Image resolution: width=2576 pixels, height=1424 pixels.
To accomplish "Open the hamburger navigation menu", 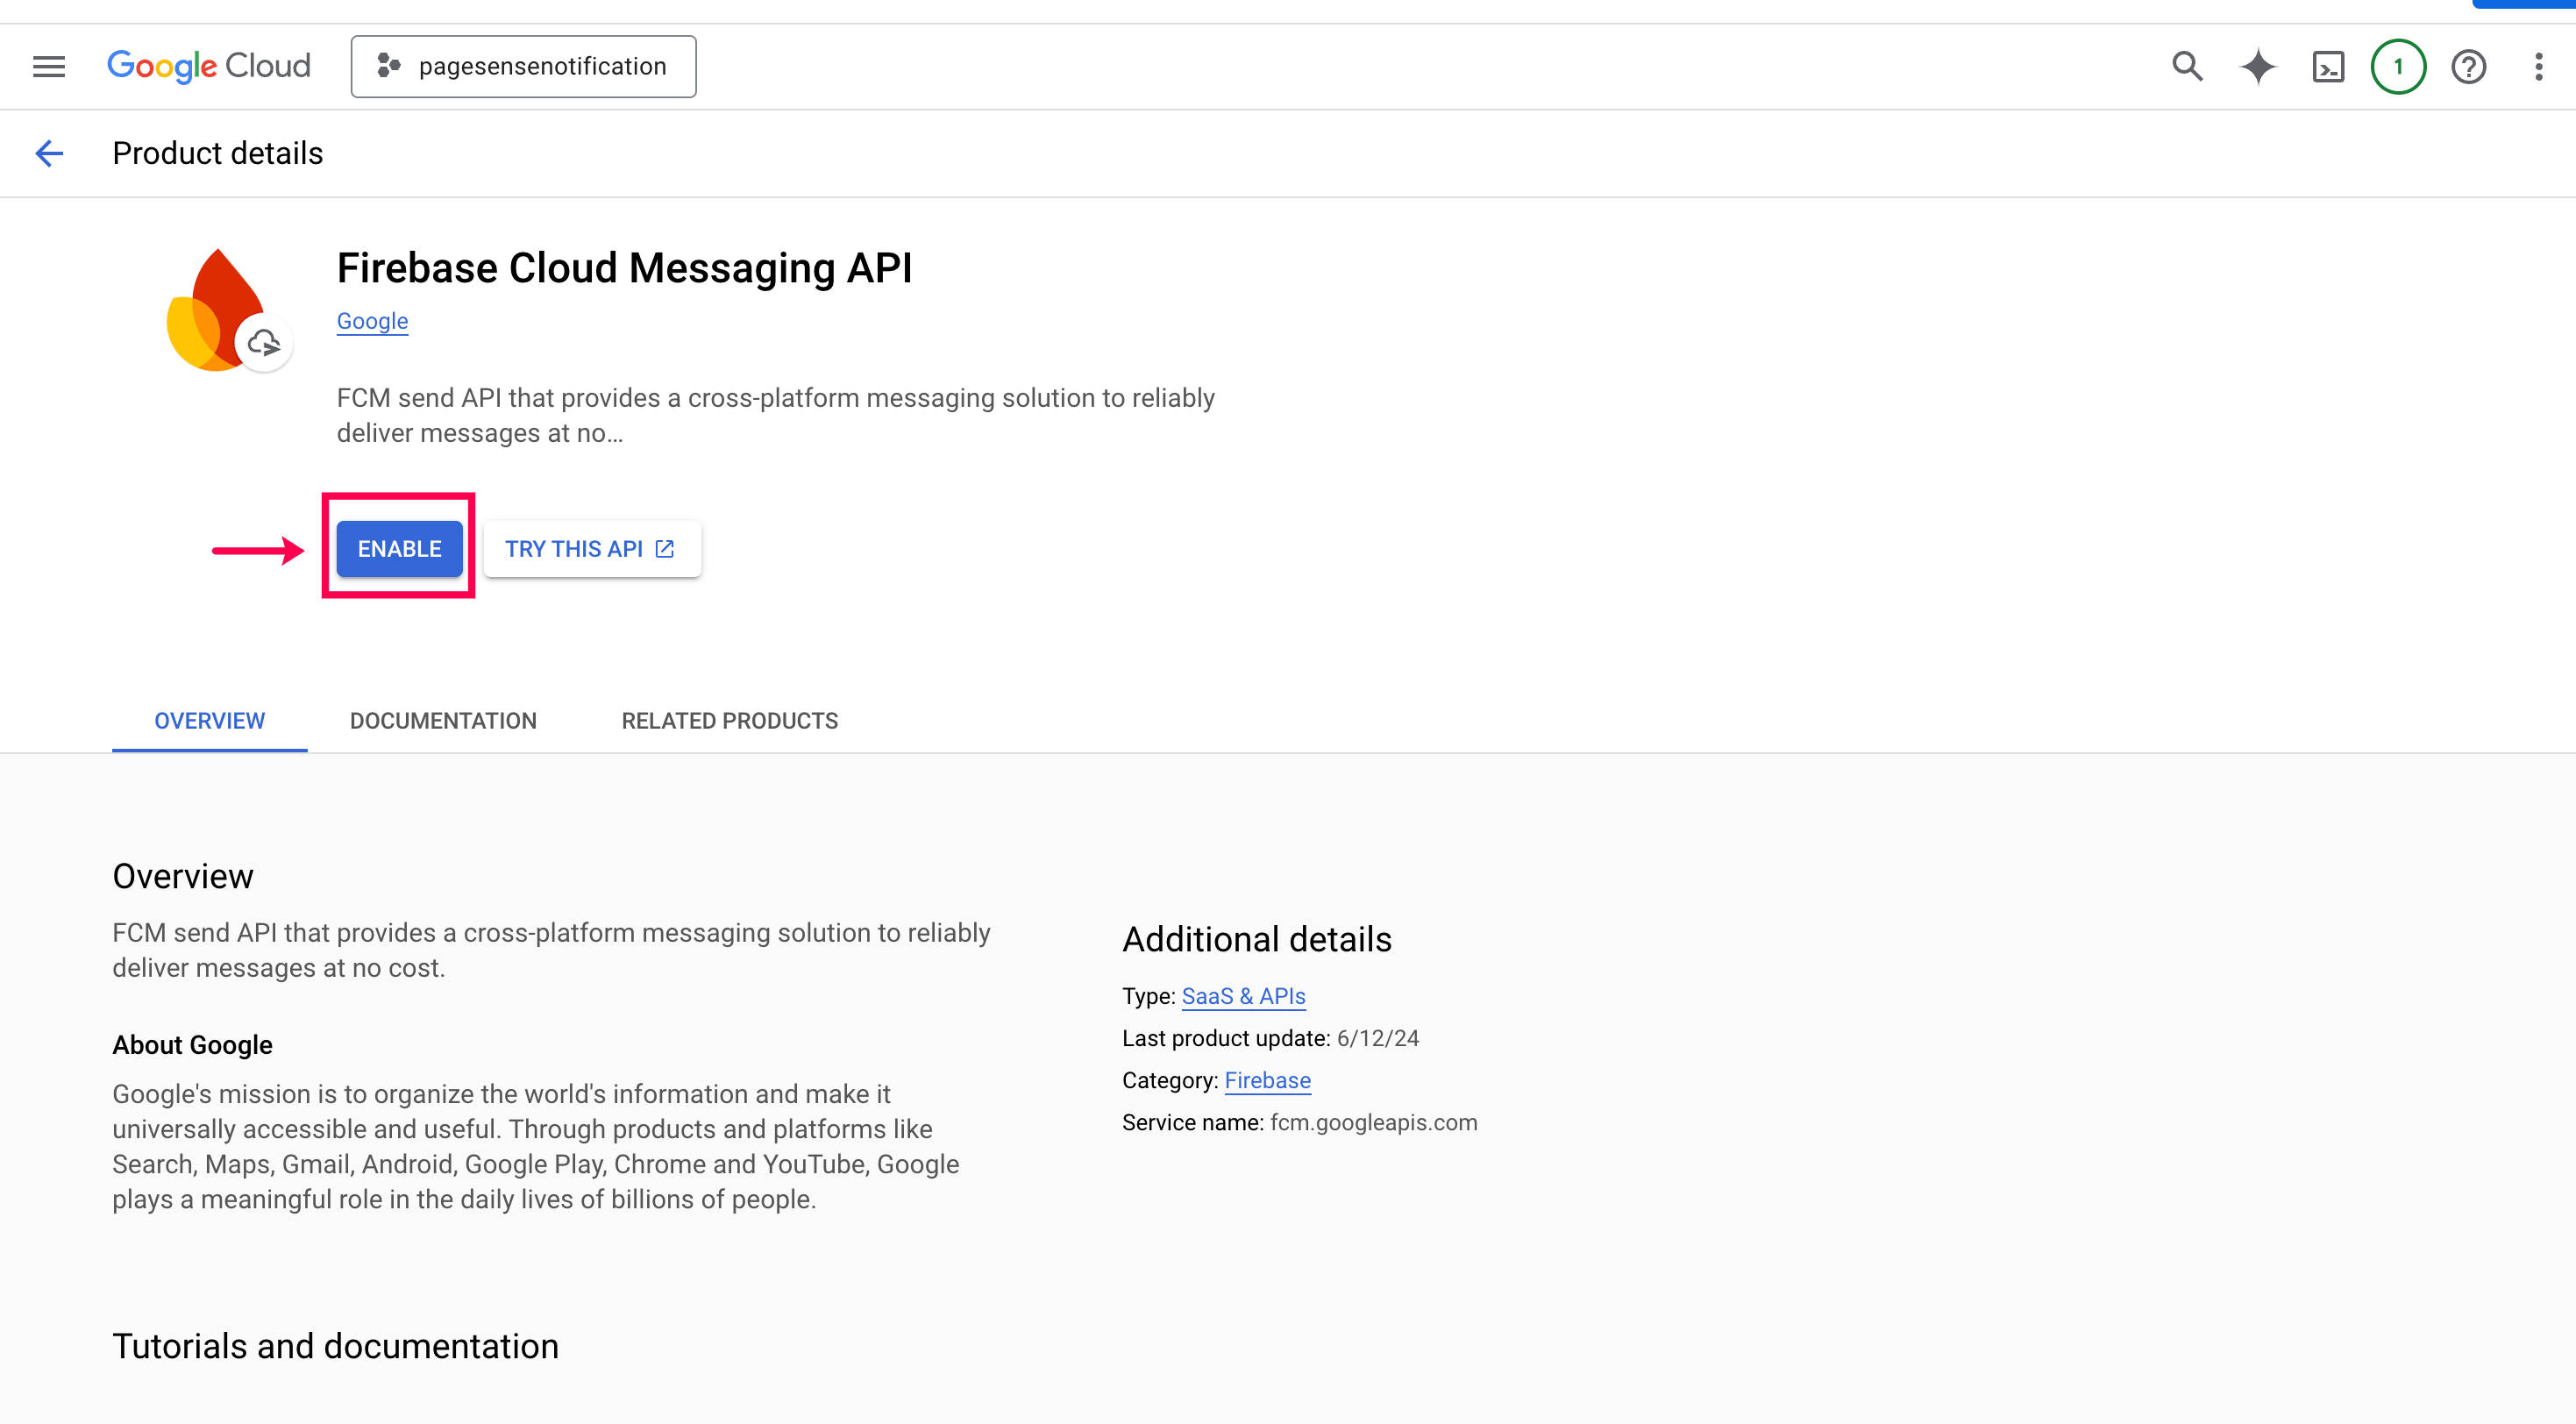I will pos(48,66).
